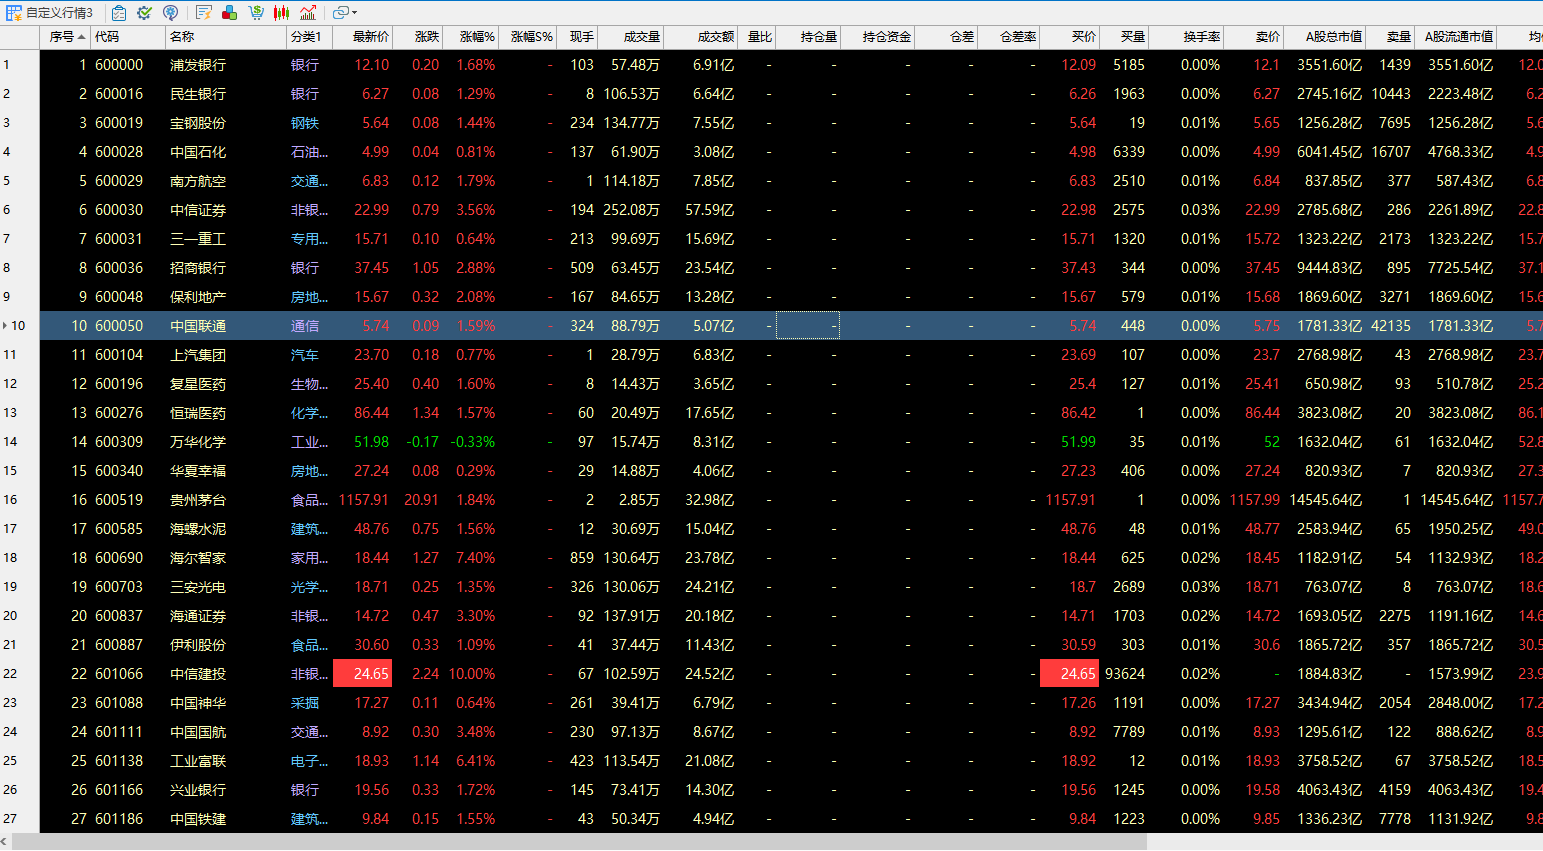Click 三安光电 stock name

[198, 587]
